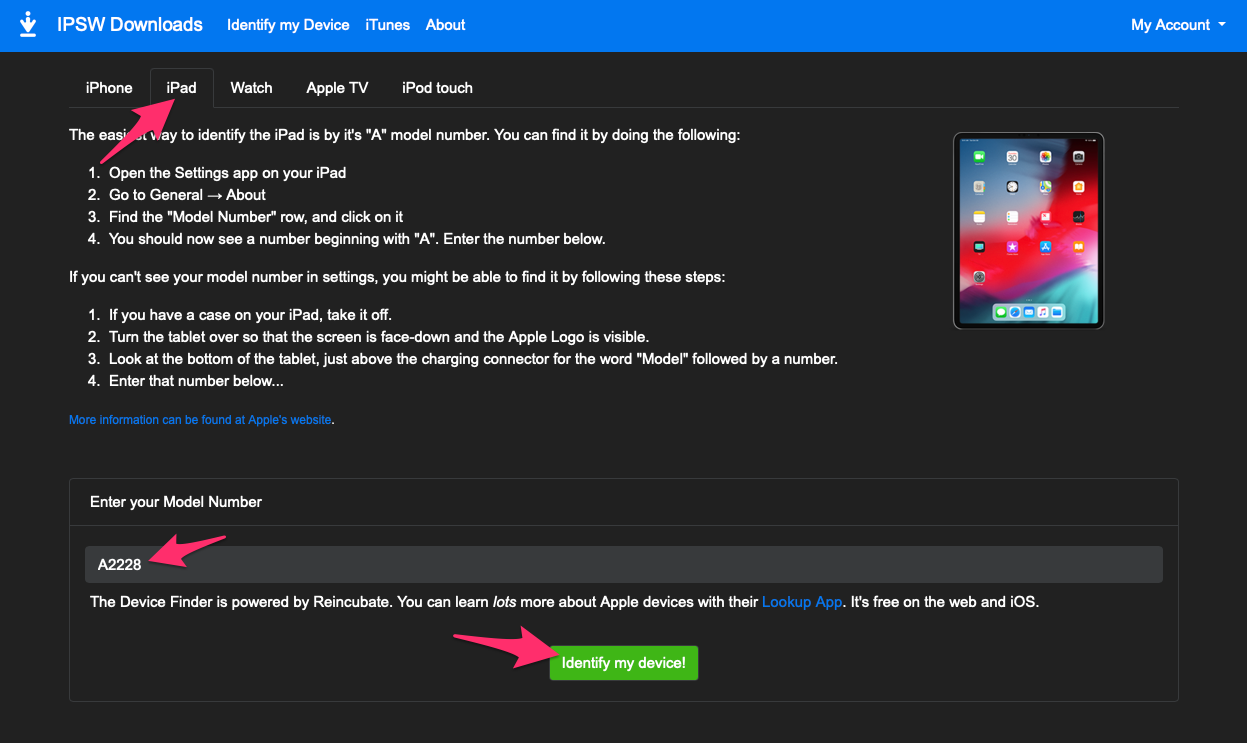Expand the My Account dropdown
Image resolution: width=1247 pixels, height=743 pixels.
pos(1178,25)
